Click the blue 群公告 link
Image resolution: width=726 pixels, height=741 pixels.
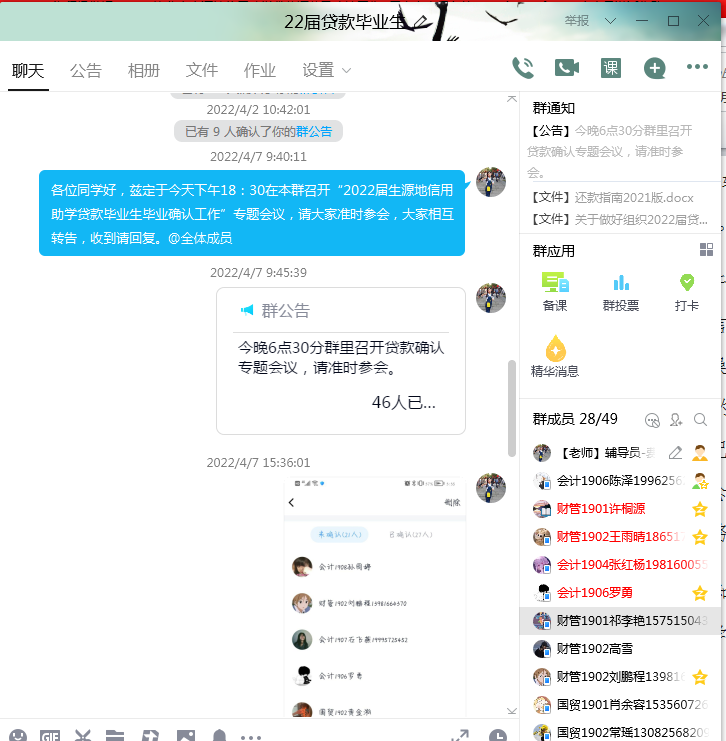(x=314, y=131)
